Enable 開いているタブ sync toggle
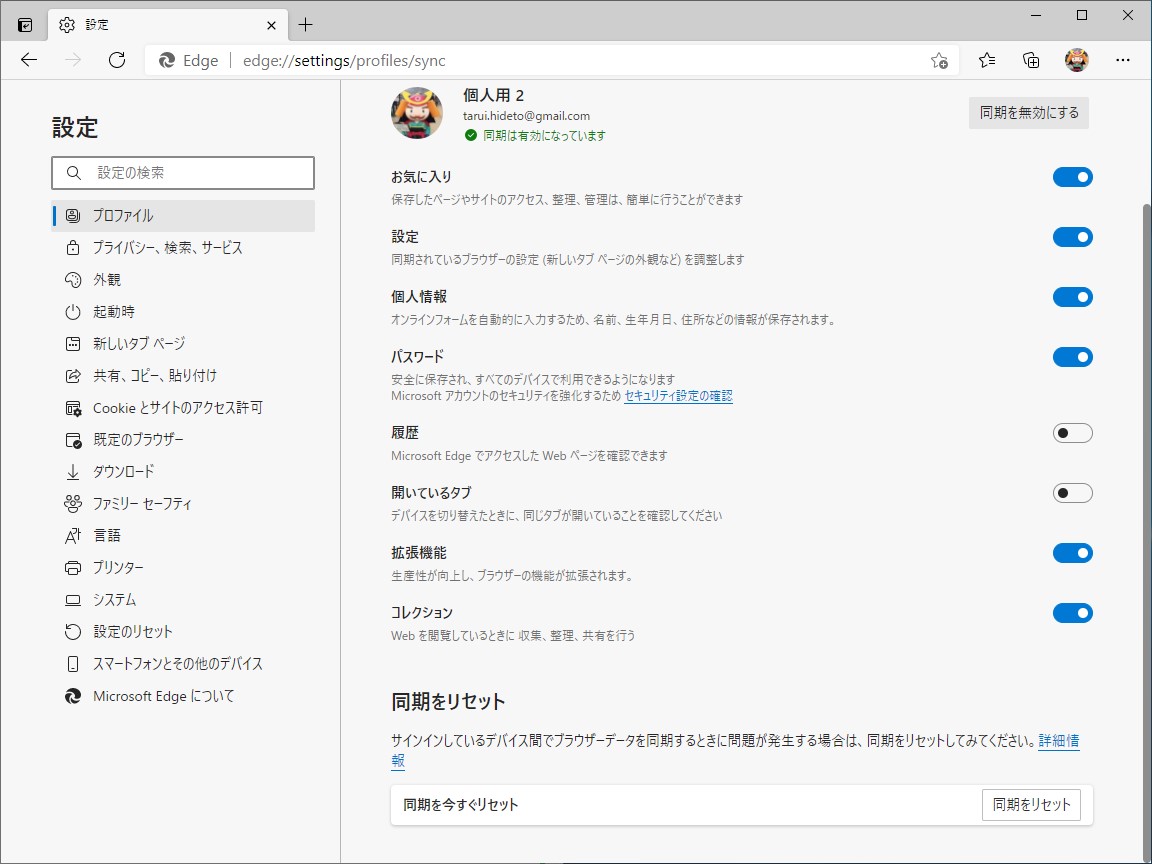Image resolution: width=1152 pixels, height=864 pixels. pos(1072,493)
